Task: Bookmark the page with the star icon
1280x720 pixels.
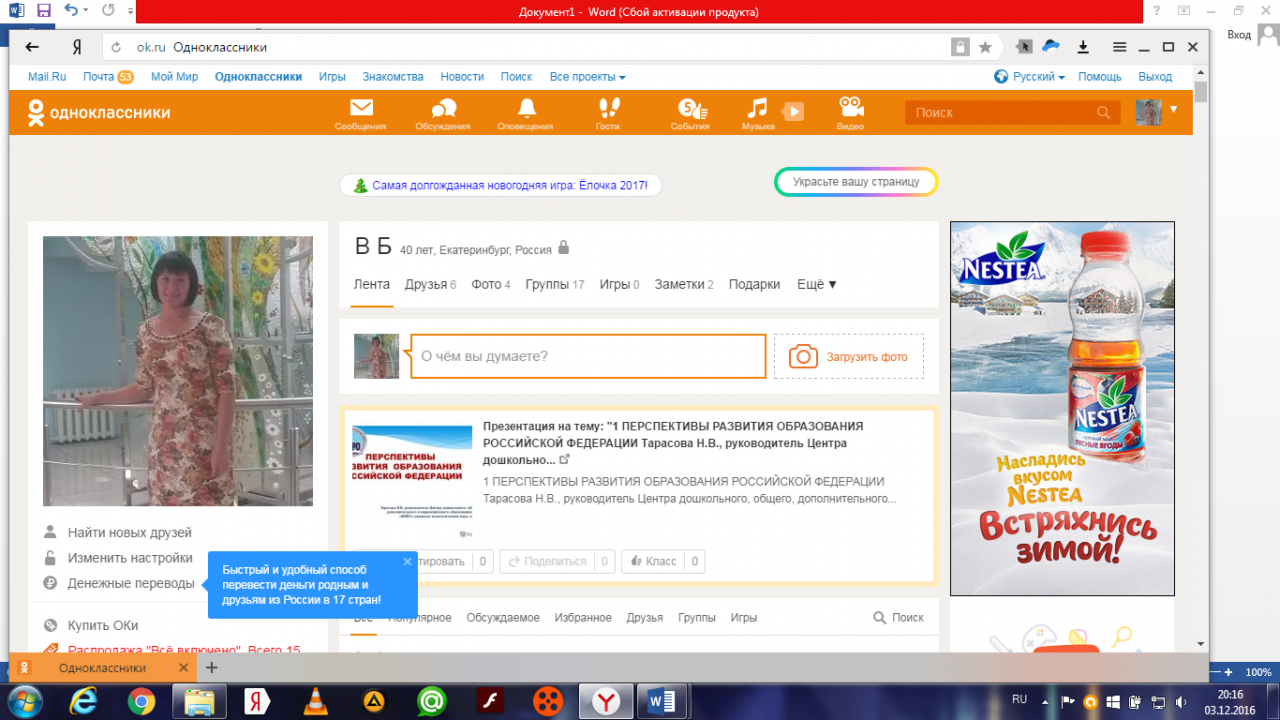Action: click(985, 47)
